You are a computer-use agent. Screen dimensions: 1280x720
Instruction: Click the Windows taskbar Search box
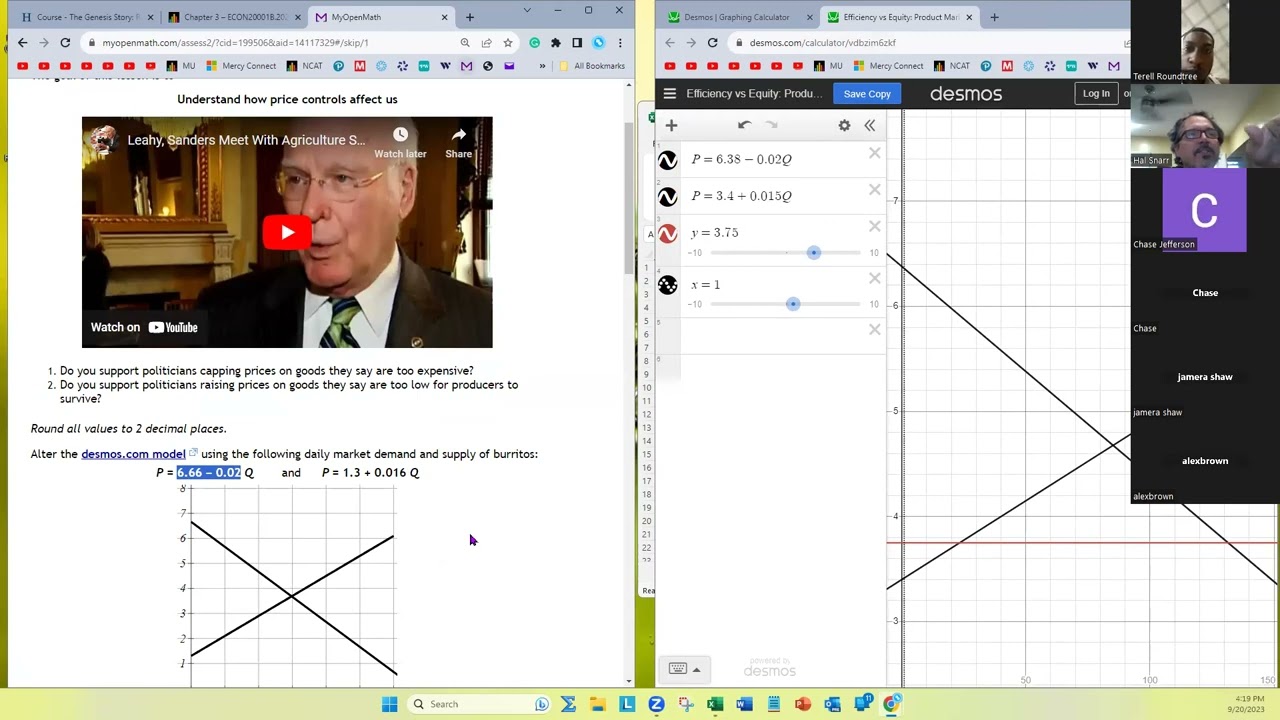click(481, 704)
